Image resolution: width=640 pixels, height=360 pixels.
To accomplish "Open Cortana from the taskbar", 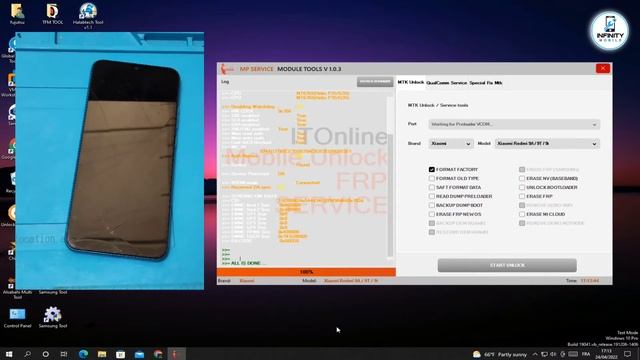I will 46,354.
